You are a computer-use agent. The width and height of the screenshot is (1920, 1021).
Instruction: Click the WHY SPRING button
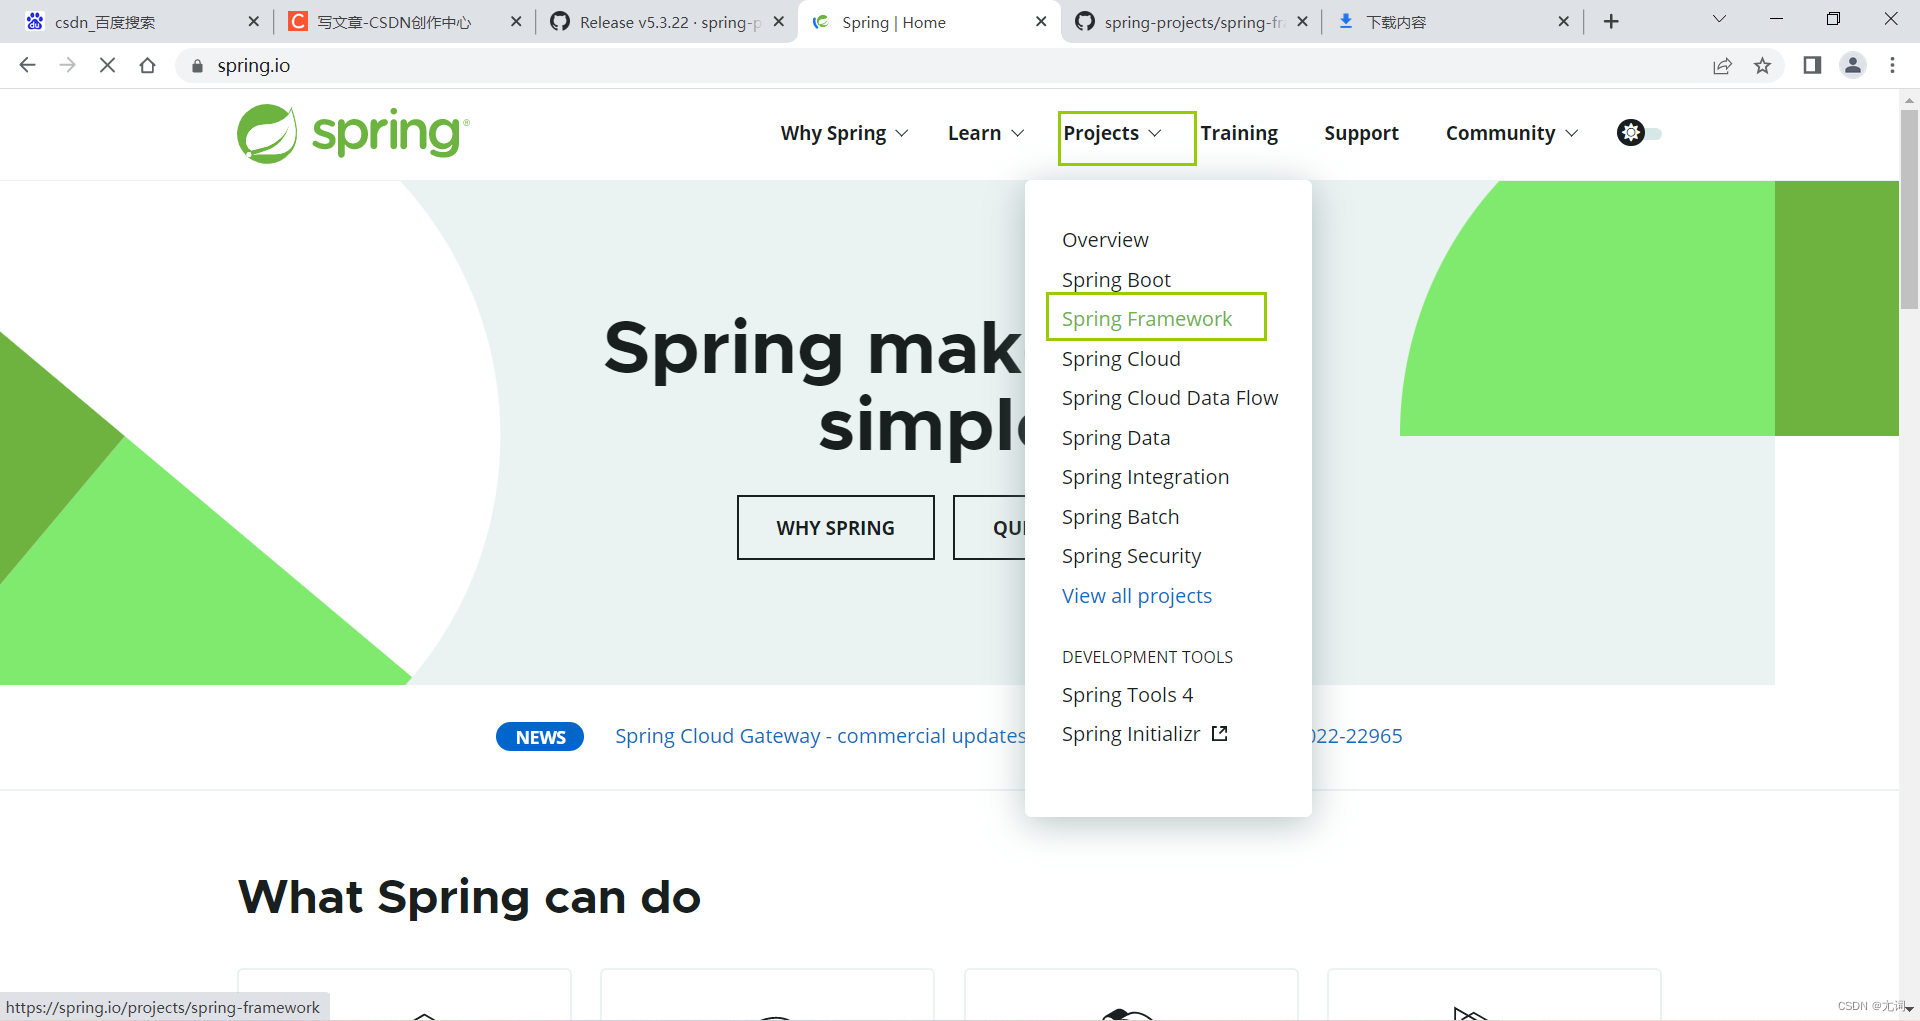pos(835,527)
